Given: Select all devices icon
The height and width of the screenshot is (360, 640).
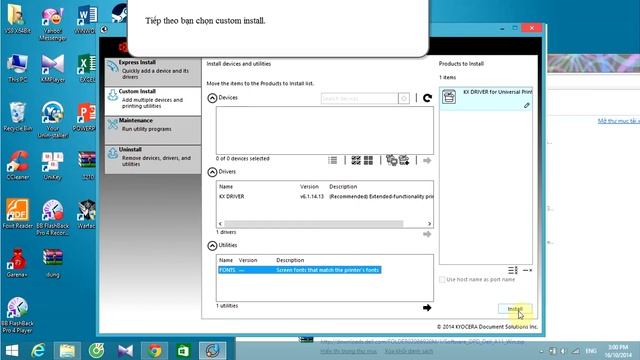Looking at the screenshot, I should click(x=356, y=160).
